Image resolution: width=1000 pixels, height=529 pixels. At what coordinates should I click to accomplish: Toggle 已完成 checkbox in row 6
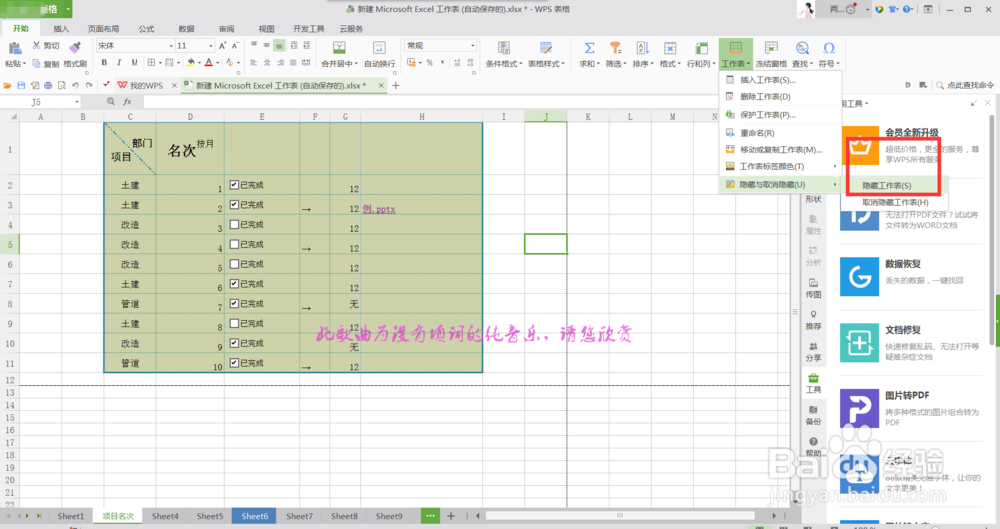(234, 264)
